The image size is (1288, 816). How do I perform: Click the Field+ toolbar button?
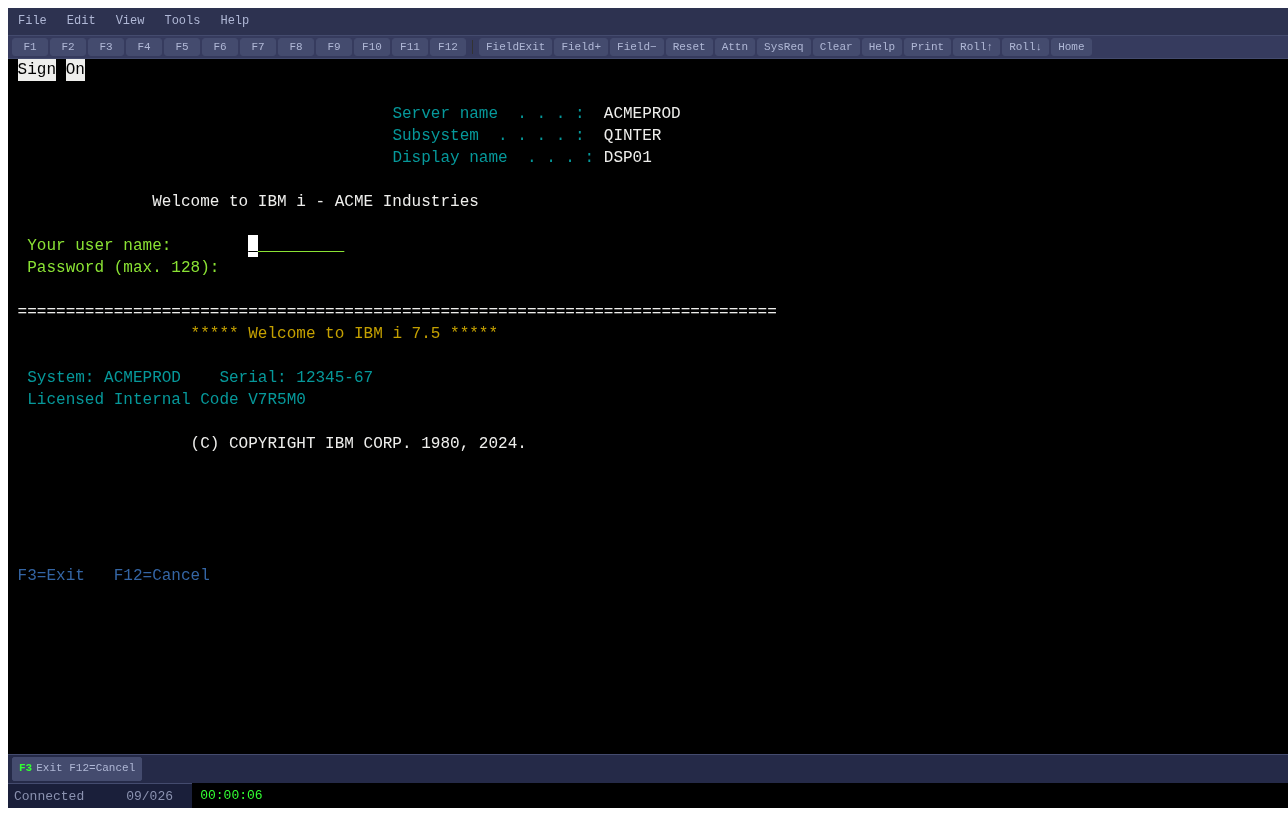581,47
